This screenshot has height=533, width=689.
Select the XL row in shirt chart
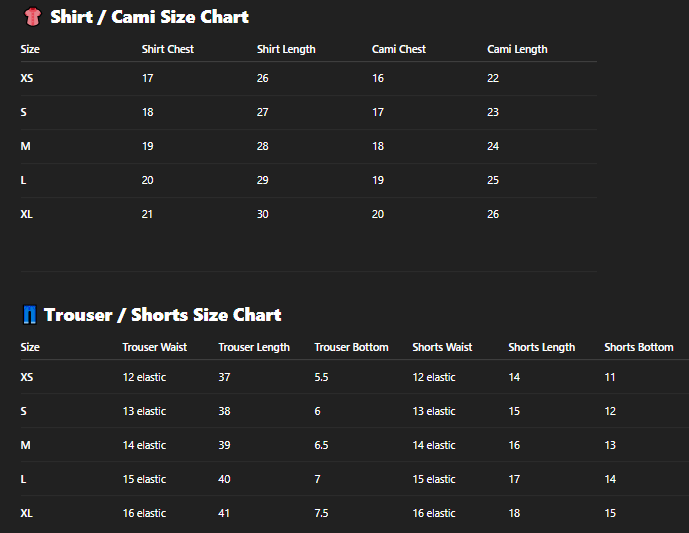pos(308,214)
